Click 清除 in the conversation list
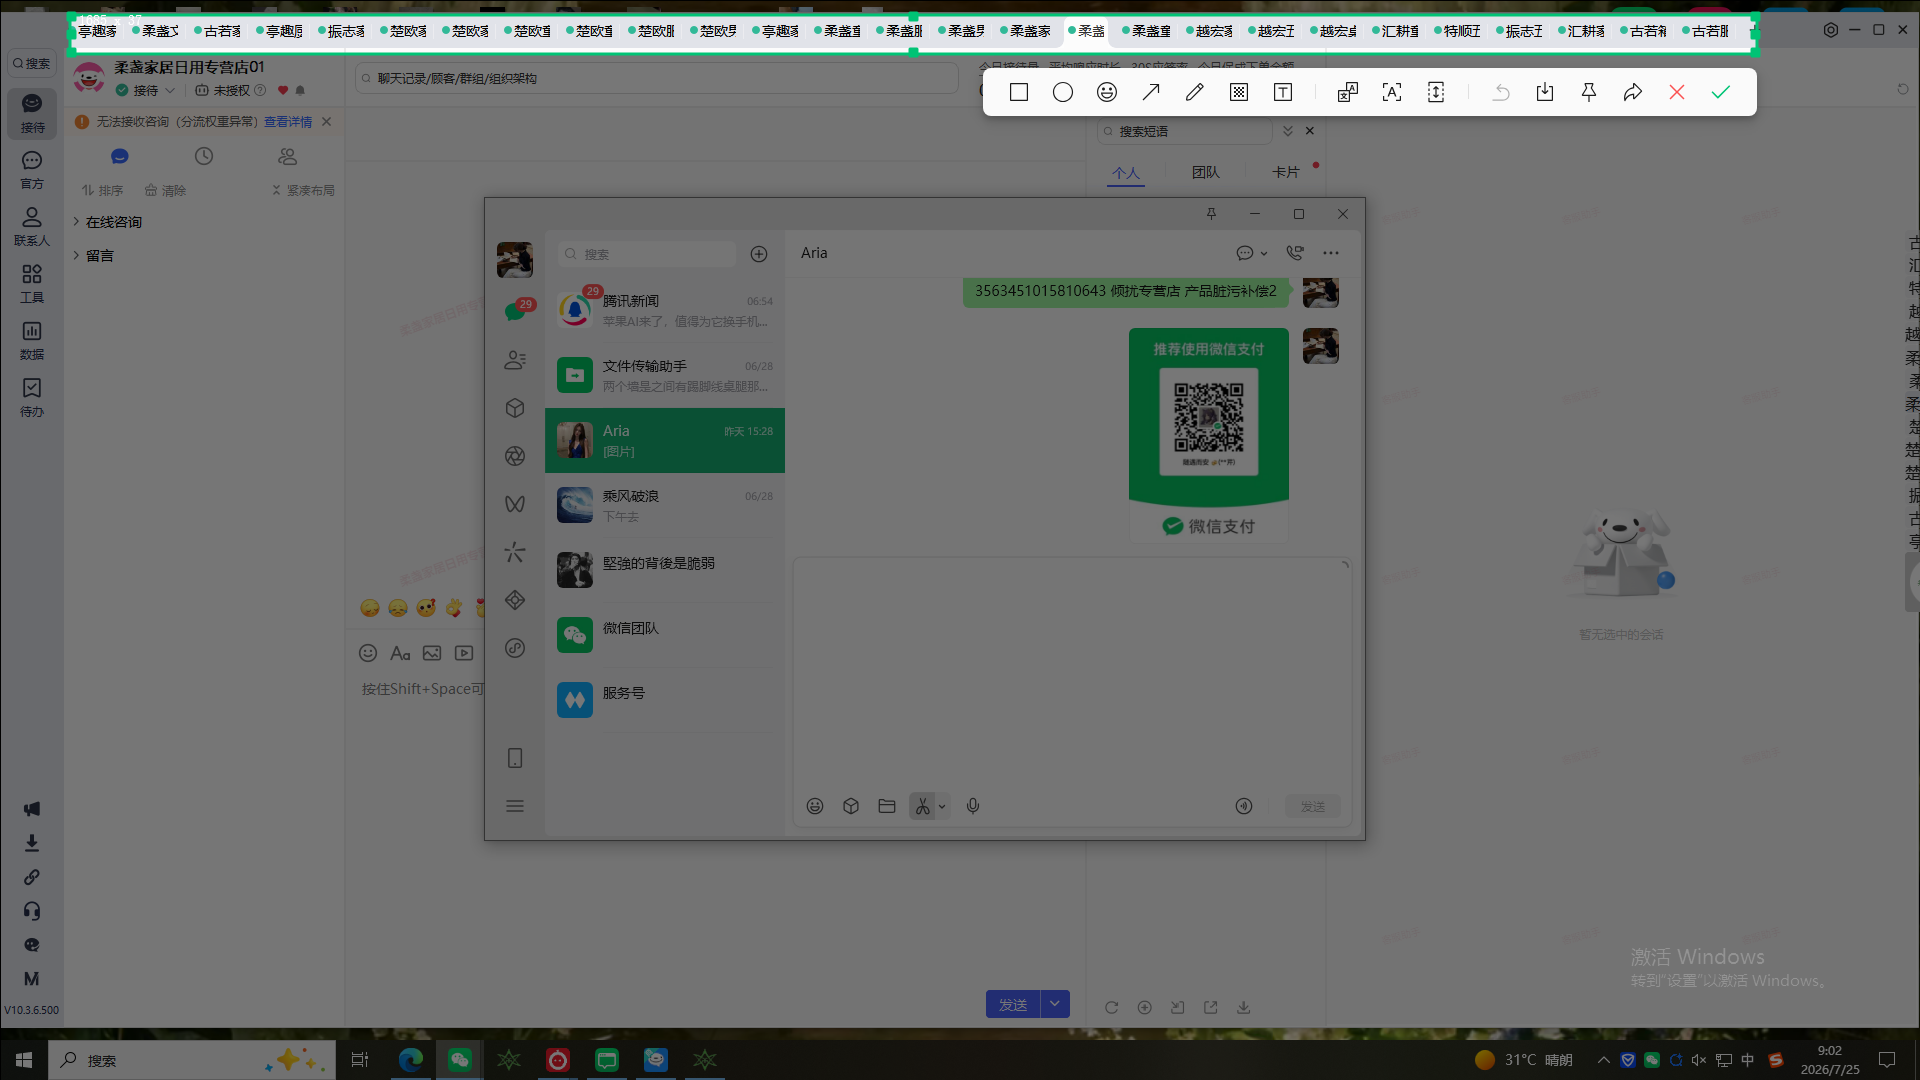This screenshot has width=1920, height=1080. (166, 190)
